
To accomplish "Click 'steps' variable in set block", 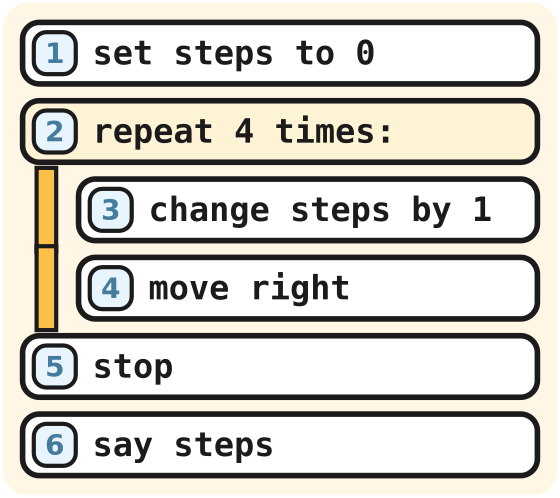I will [x=224, y=55].
